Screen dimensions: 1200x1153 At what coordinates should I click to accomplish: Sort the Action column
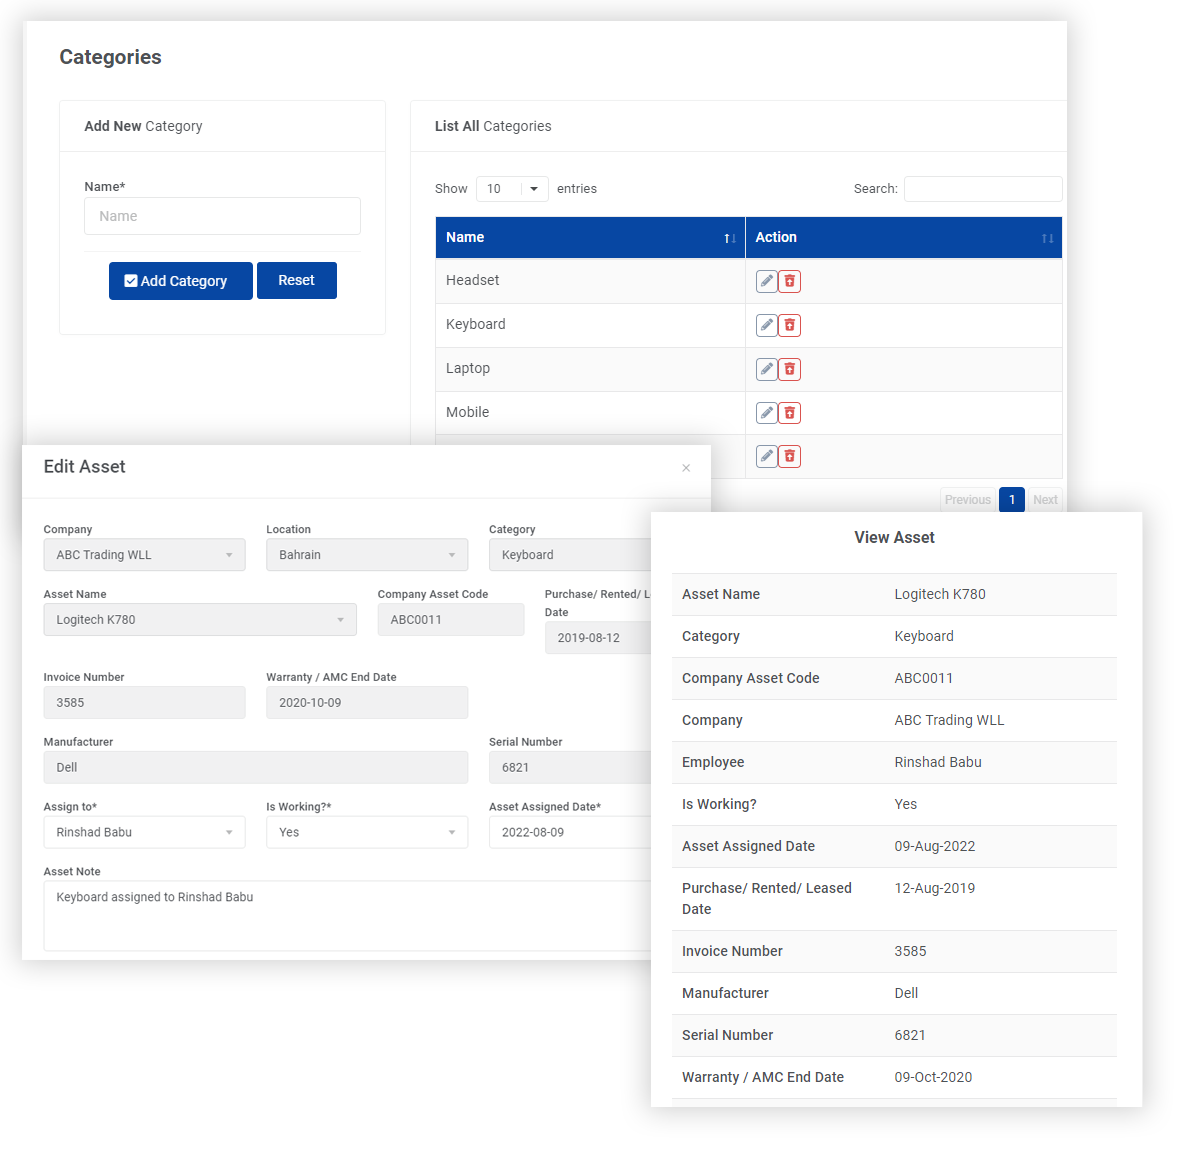pos(1047,238)
